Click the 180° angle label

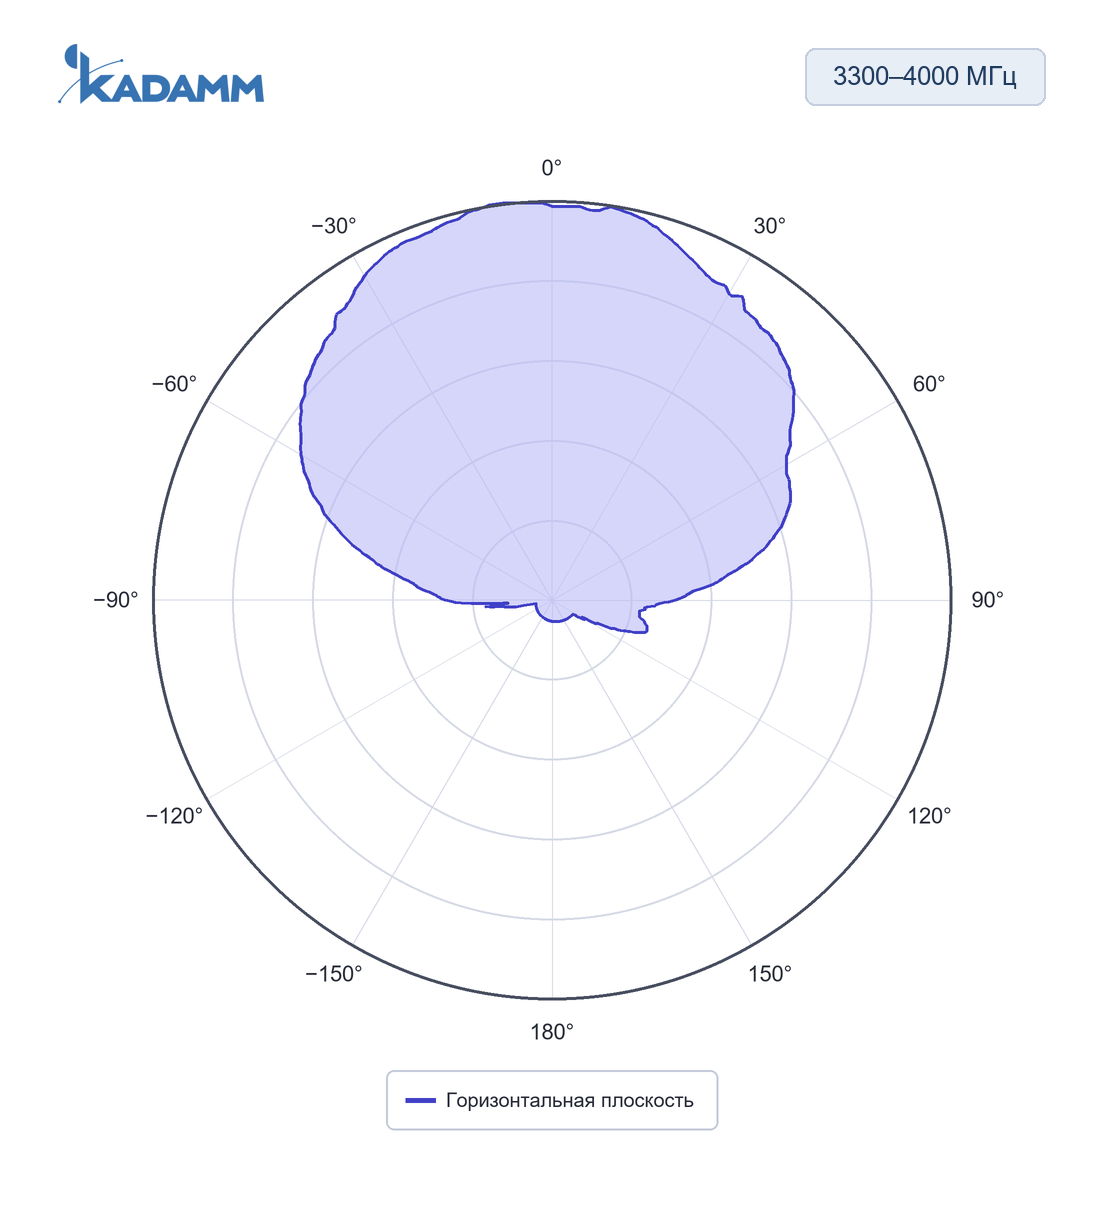tap(552, 1032)
